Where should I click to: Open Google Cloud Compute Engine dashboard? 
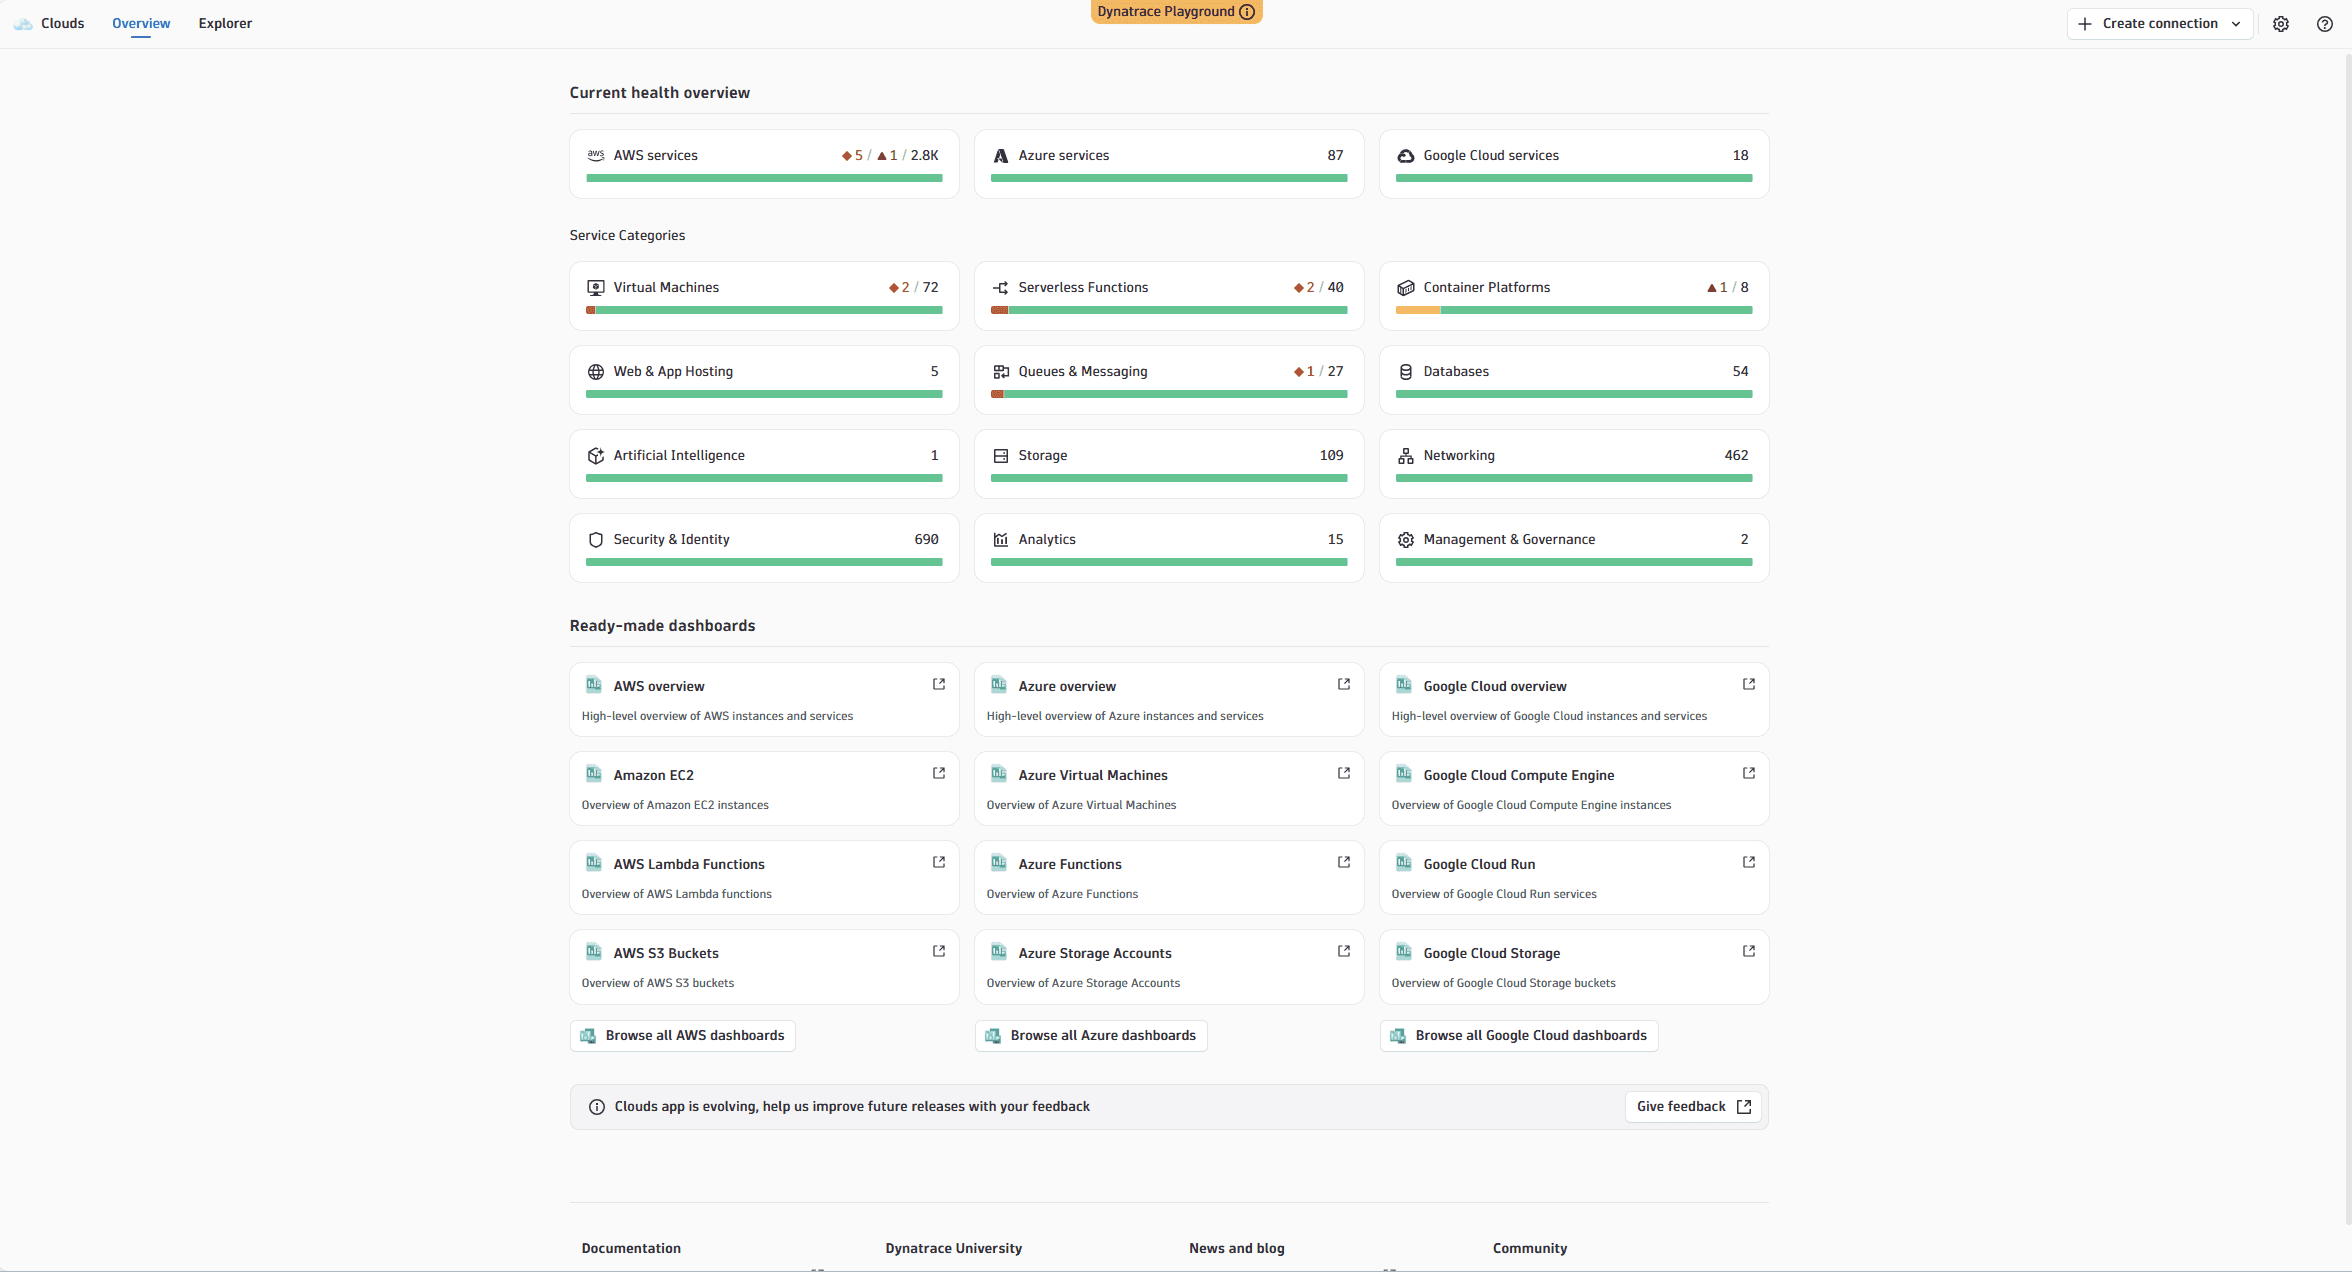tap(1574, 789)
